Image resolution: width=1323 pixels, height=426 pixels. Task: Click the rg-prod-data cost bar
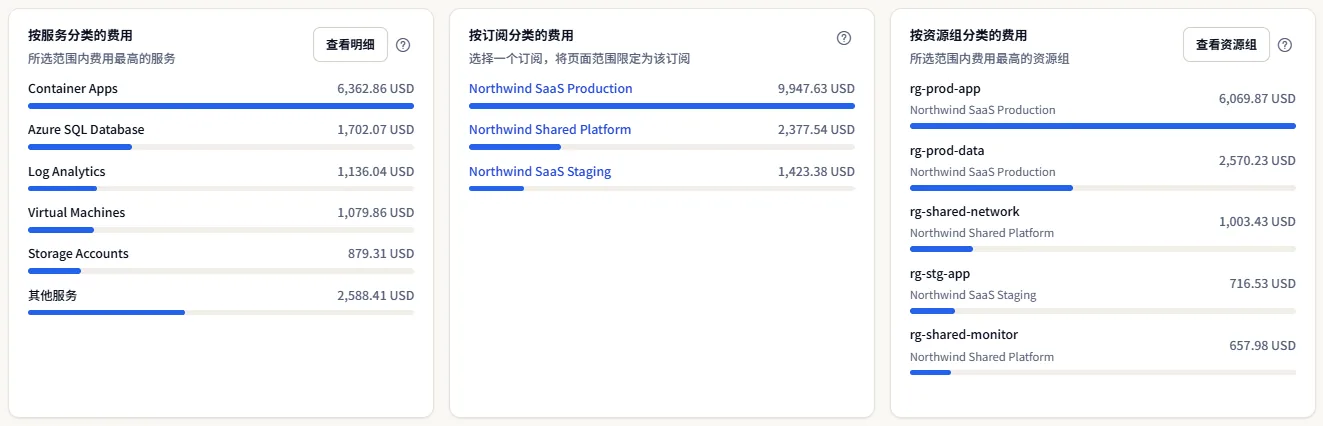pyautogui.click(x=1103, y=188)
